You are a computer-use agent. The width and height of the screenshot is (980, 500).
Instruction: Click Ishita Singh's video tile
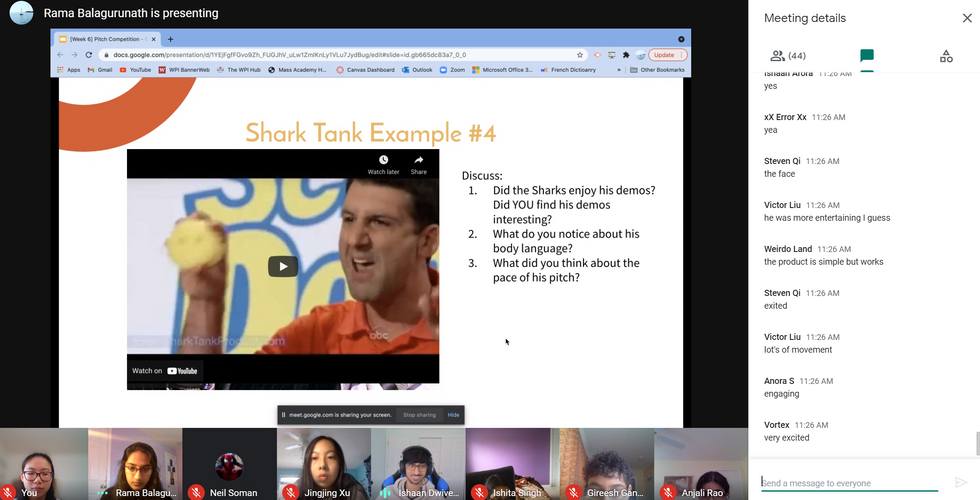click(x=512, y=464)
